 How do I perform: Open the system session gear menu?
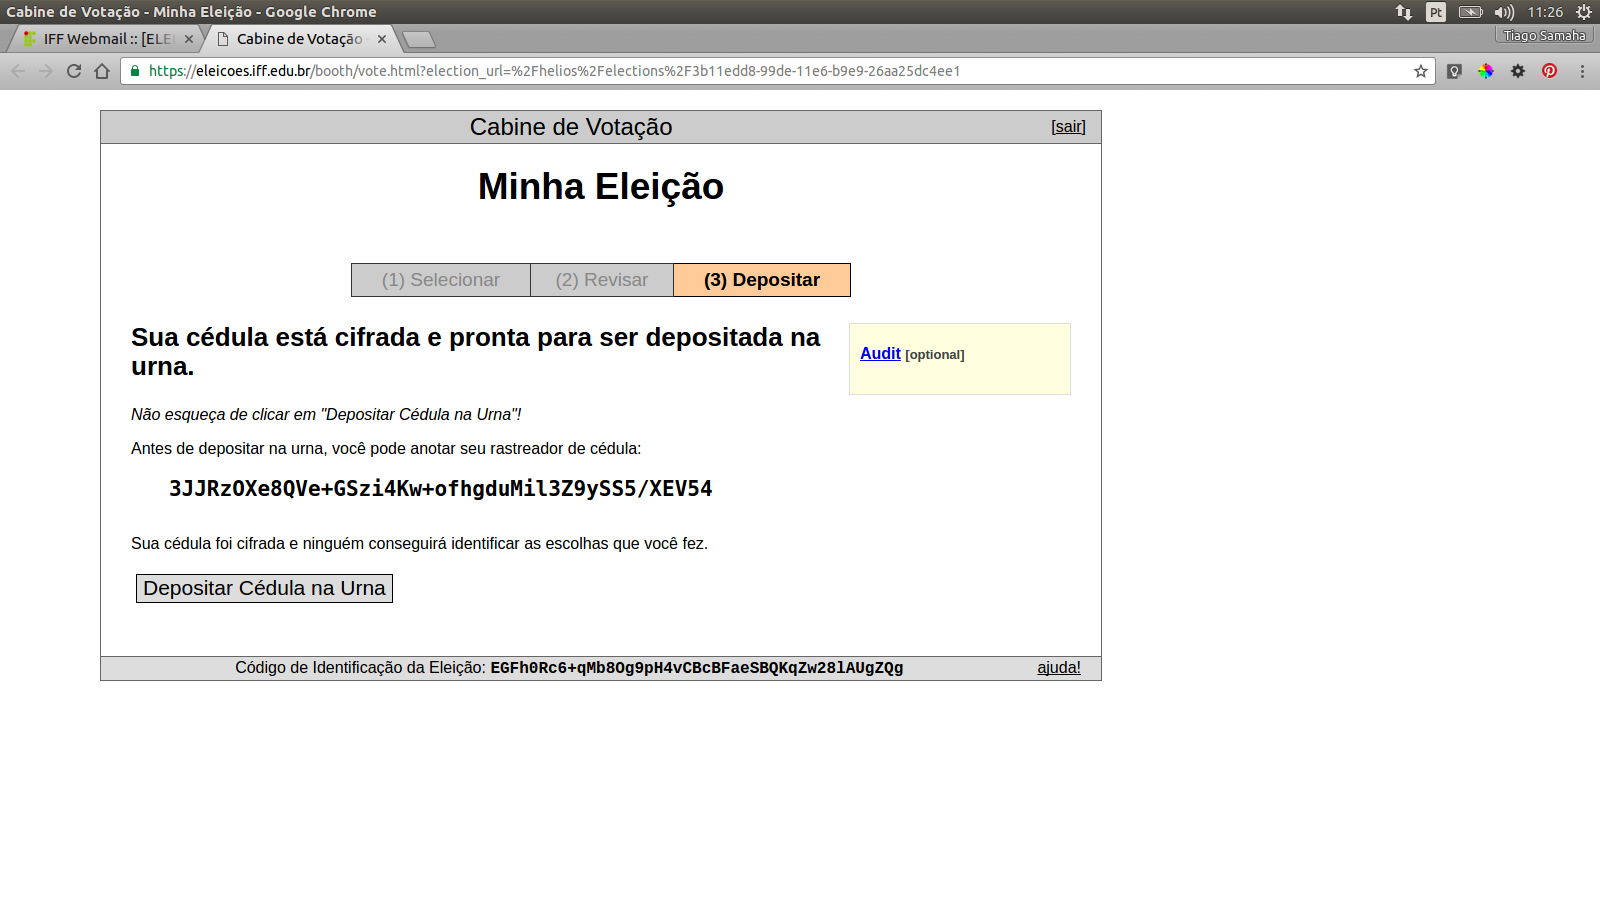(x=1584, y=12)
